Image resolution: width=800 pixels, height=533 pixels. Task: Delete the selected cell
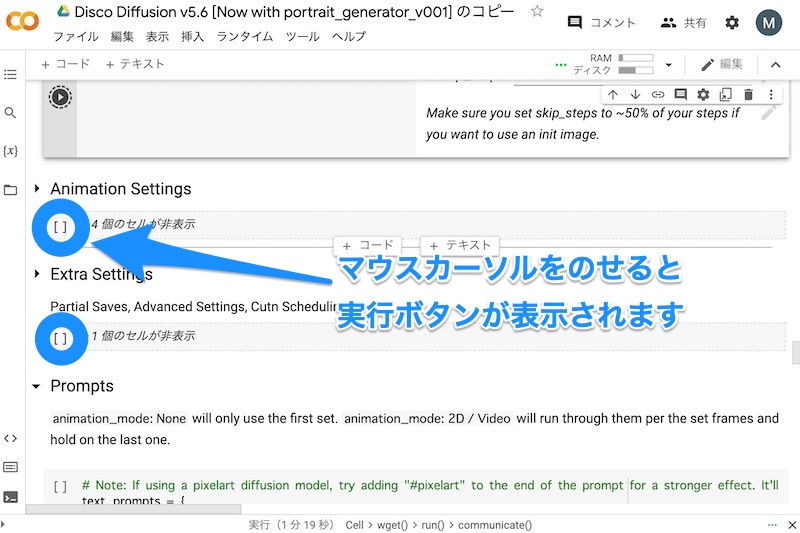tap(748, 94)
